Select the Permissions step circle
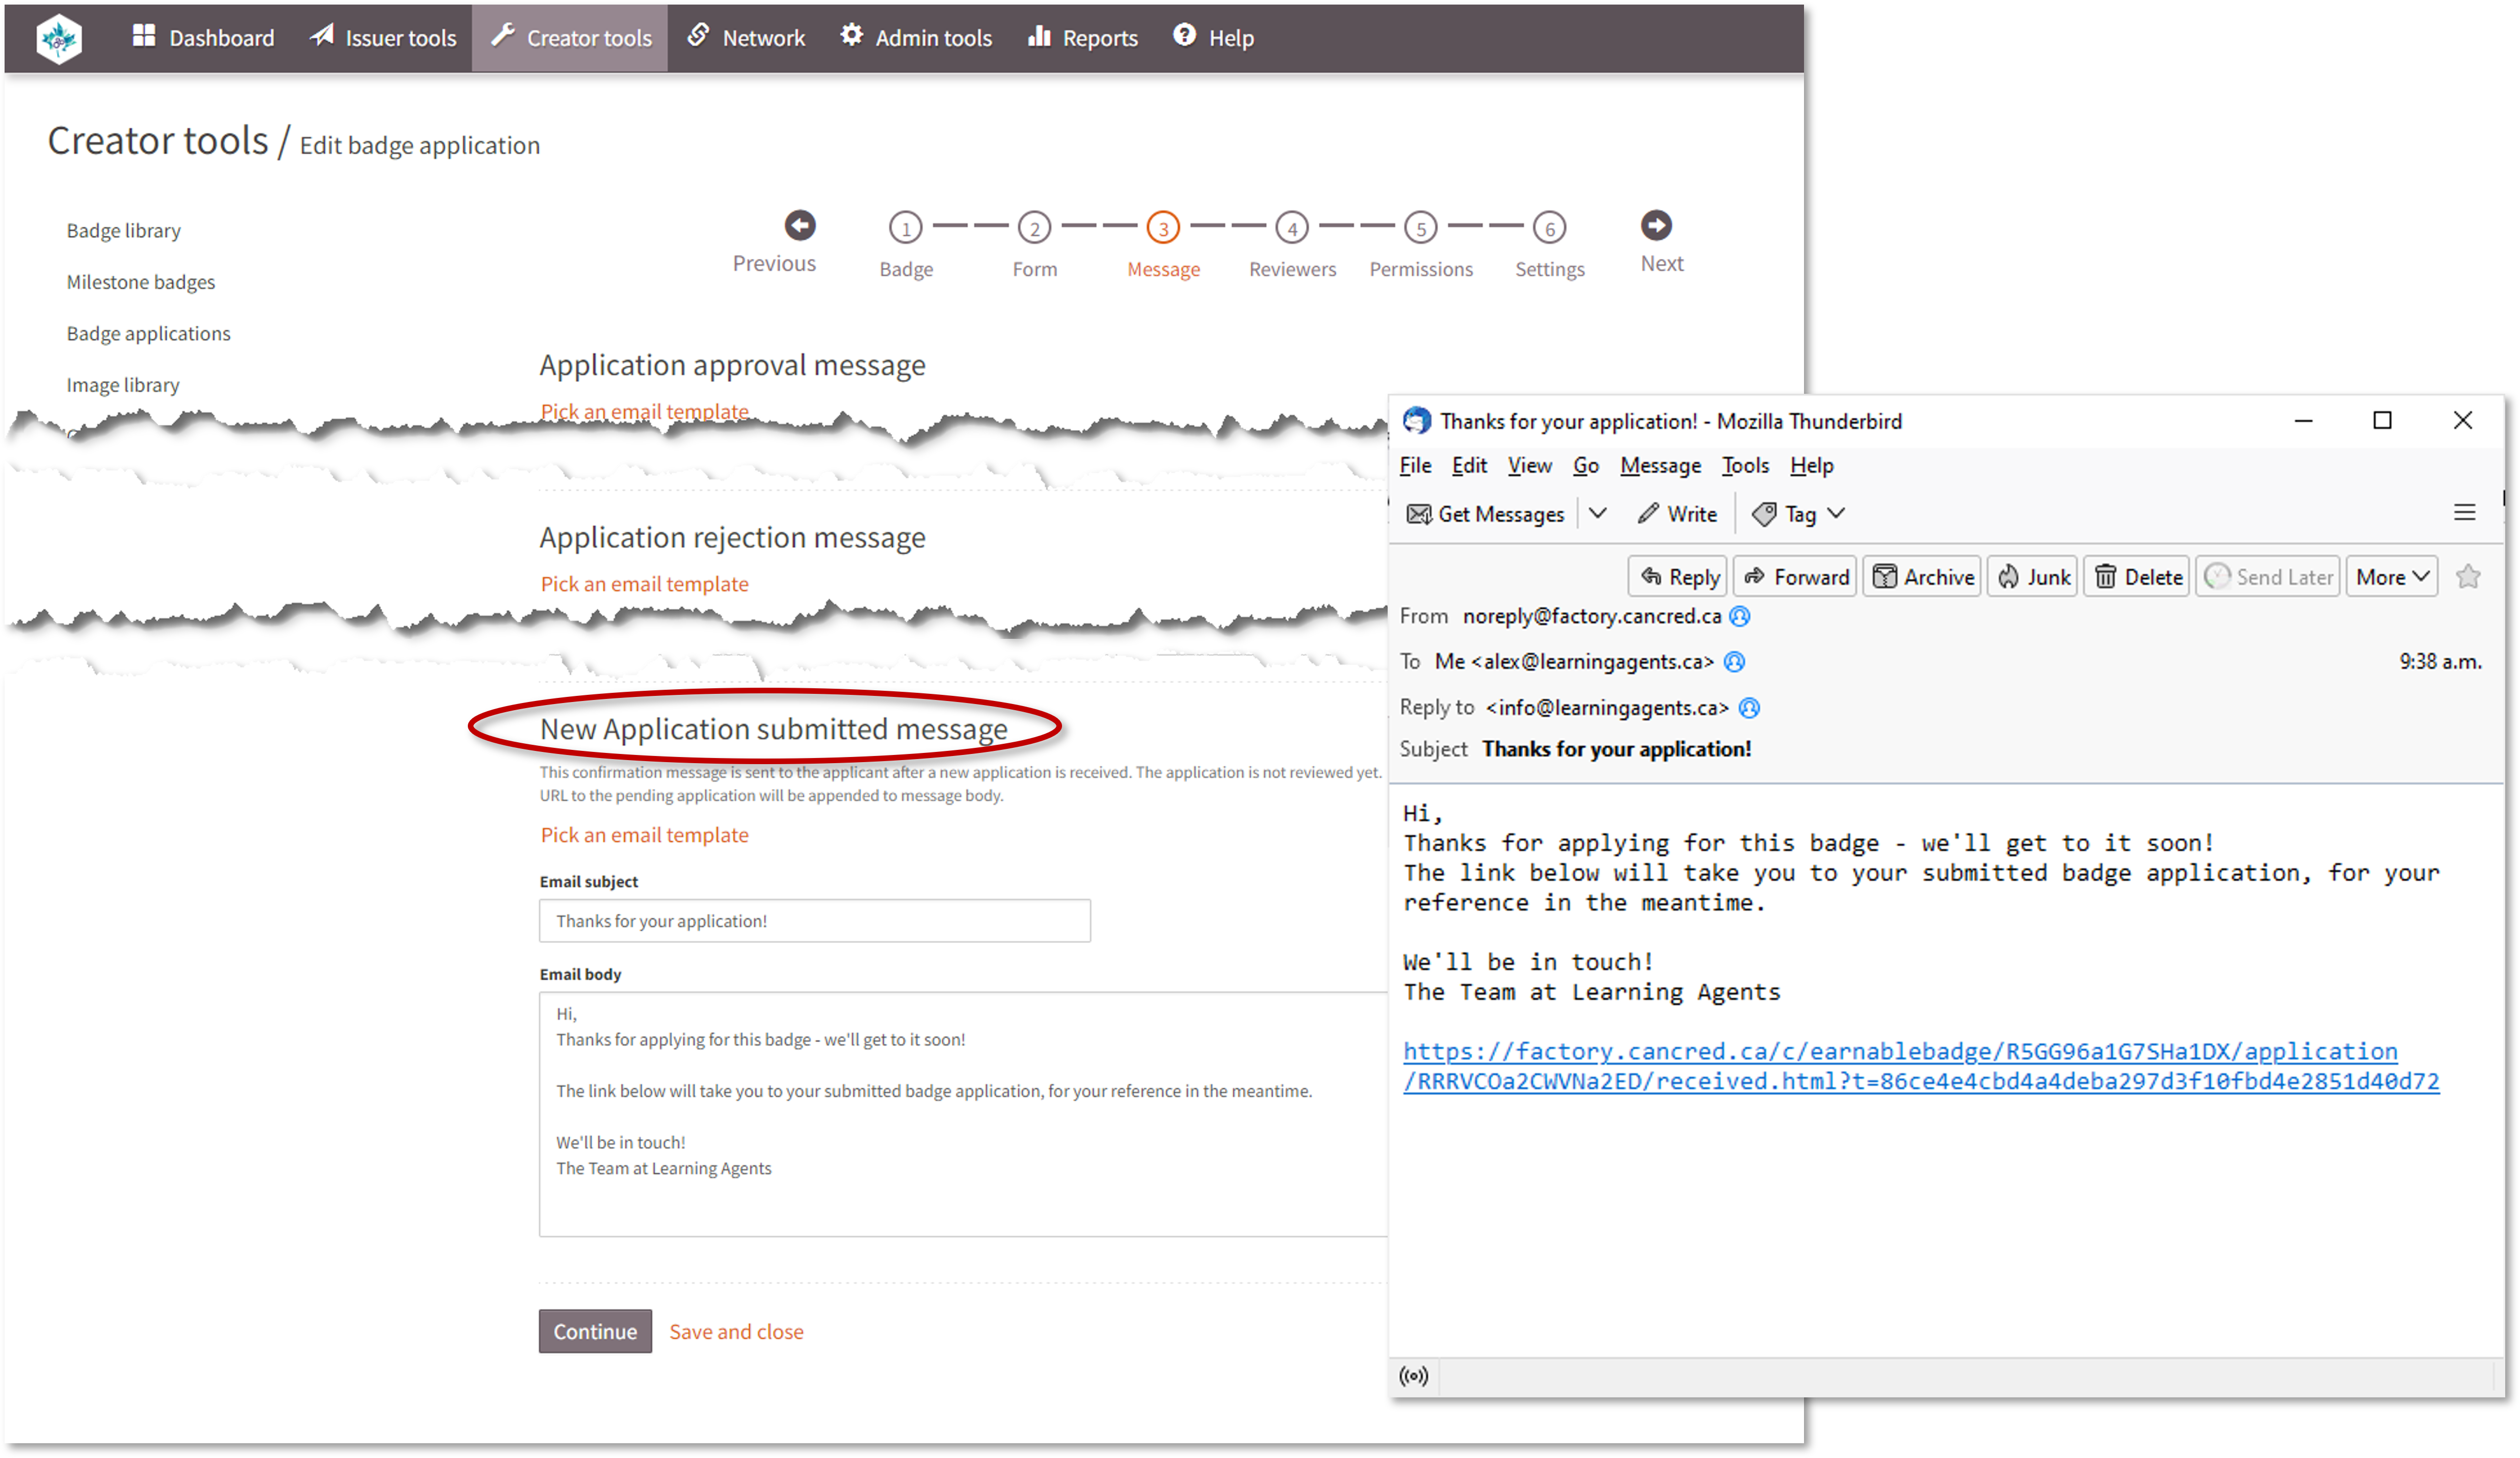The height and width of the screenshot is (1458, 2520). coord(1421,226)
